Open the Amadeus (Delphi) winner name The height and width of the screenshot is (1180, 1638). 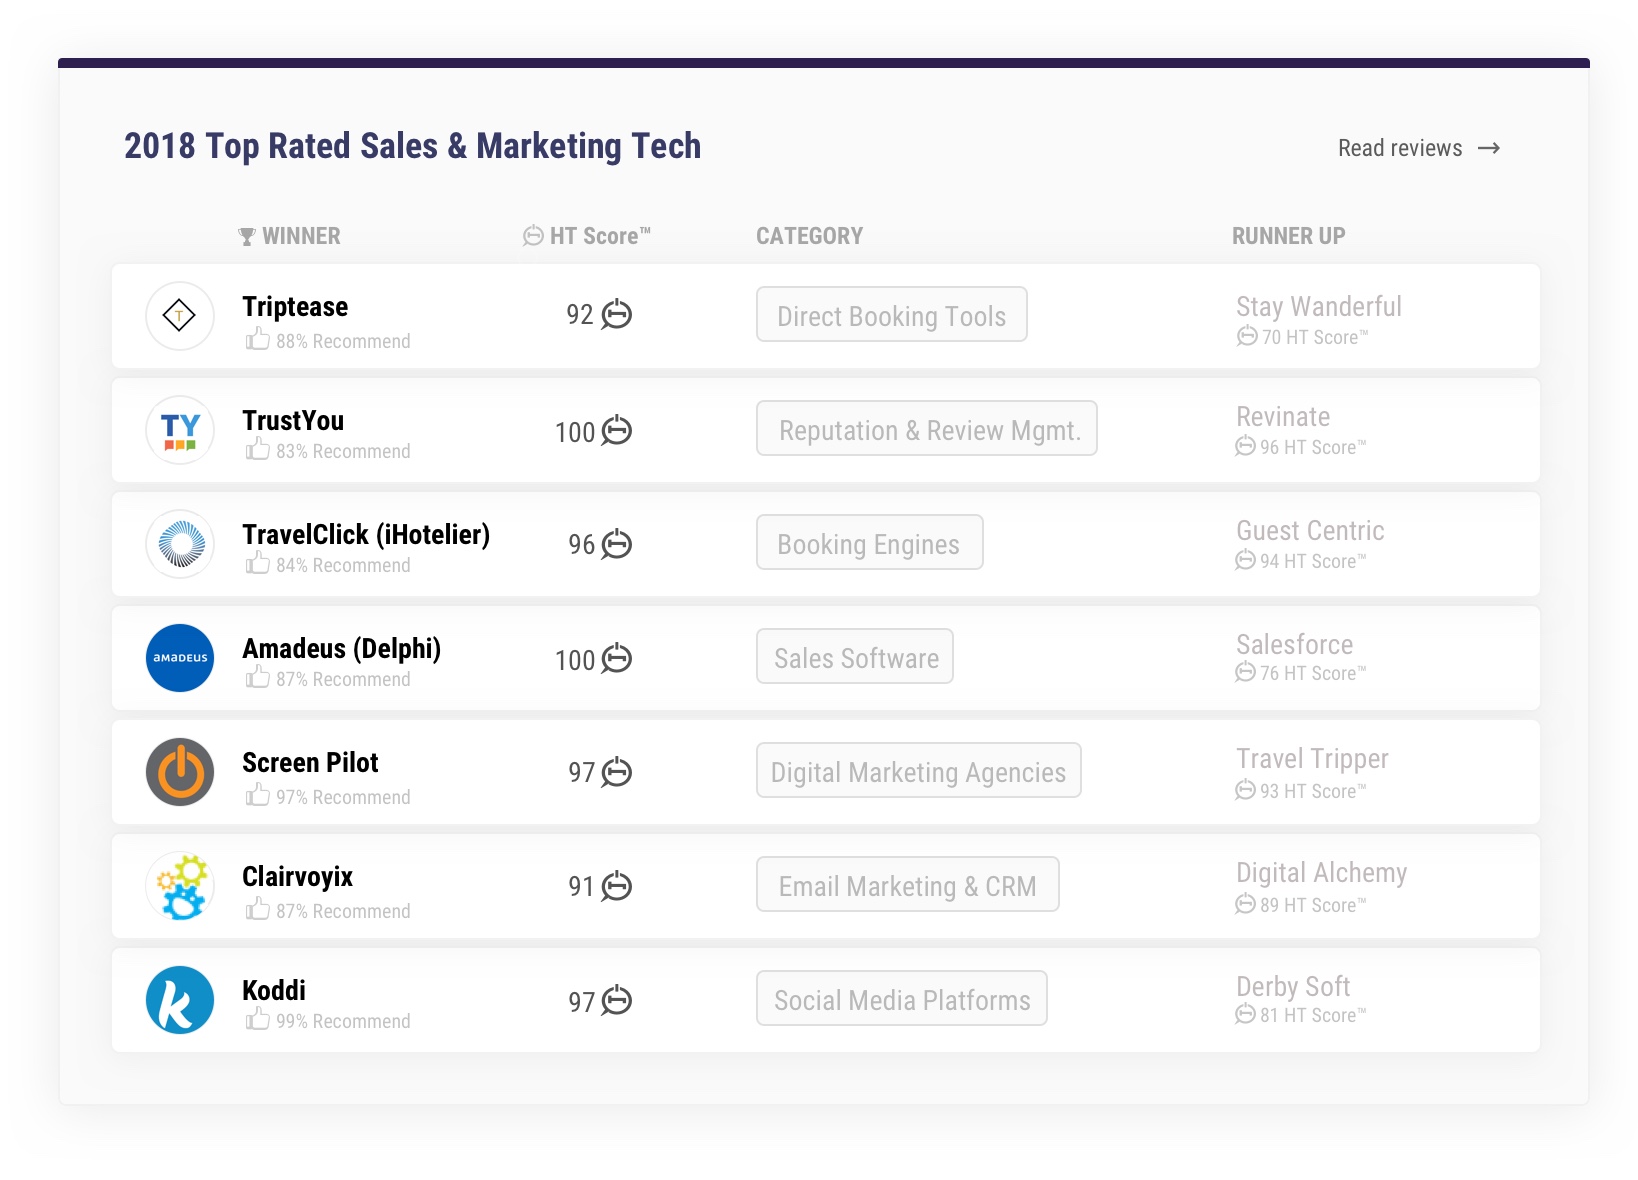pos(341,649)
